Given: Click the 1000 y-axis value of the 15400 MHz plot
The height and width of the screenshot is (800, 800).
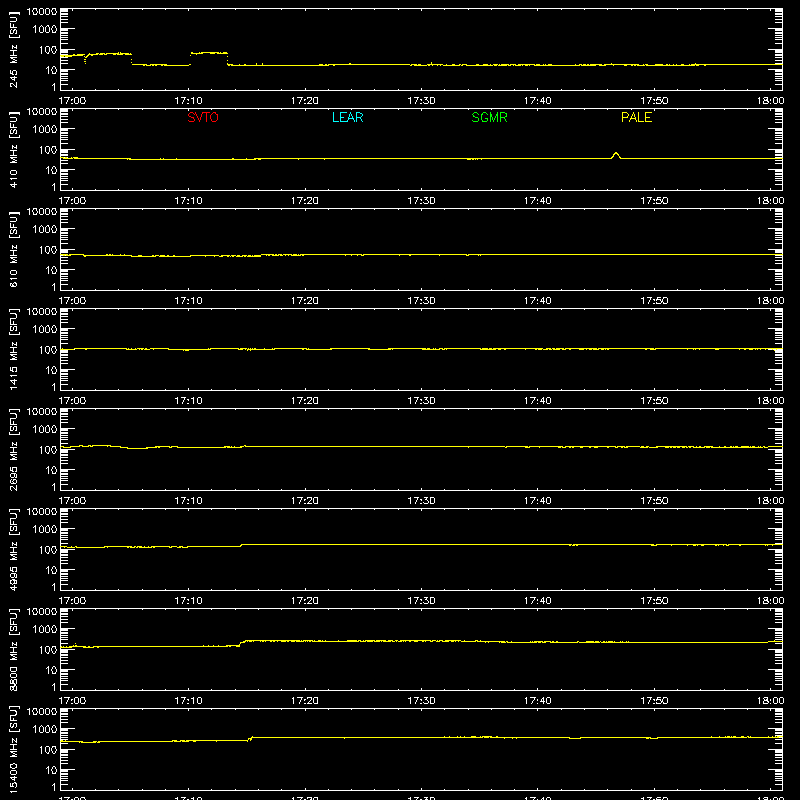Looking at the screenshot, I should [x=45, y=730].
